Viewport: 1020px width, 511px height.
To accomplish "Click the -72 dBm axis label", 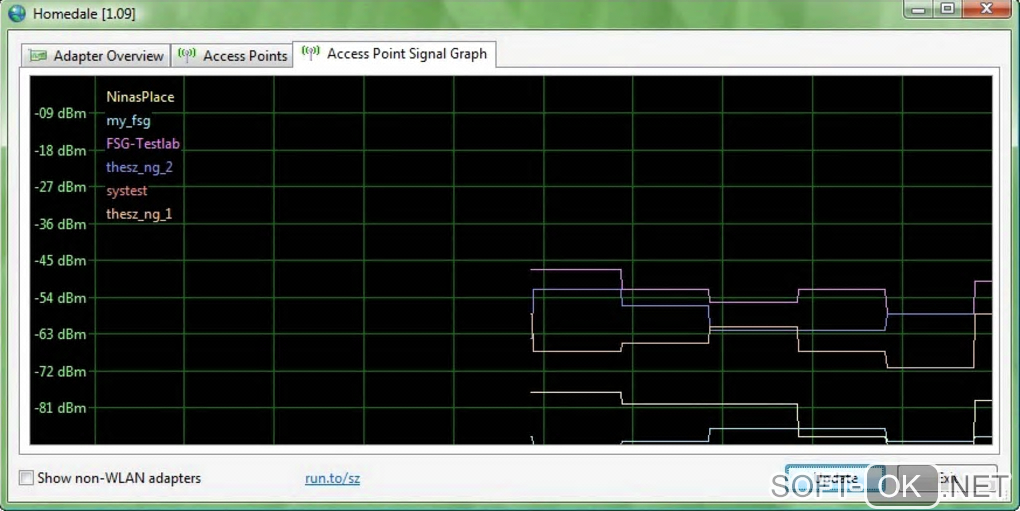I will point(60,372).
